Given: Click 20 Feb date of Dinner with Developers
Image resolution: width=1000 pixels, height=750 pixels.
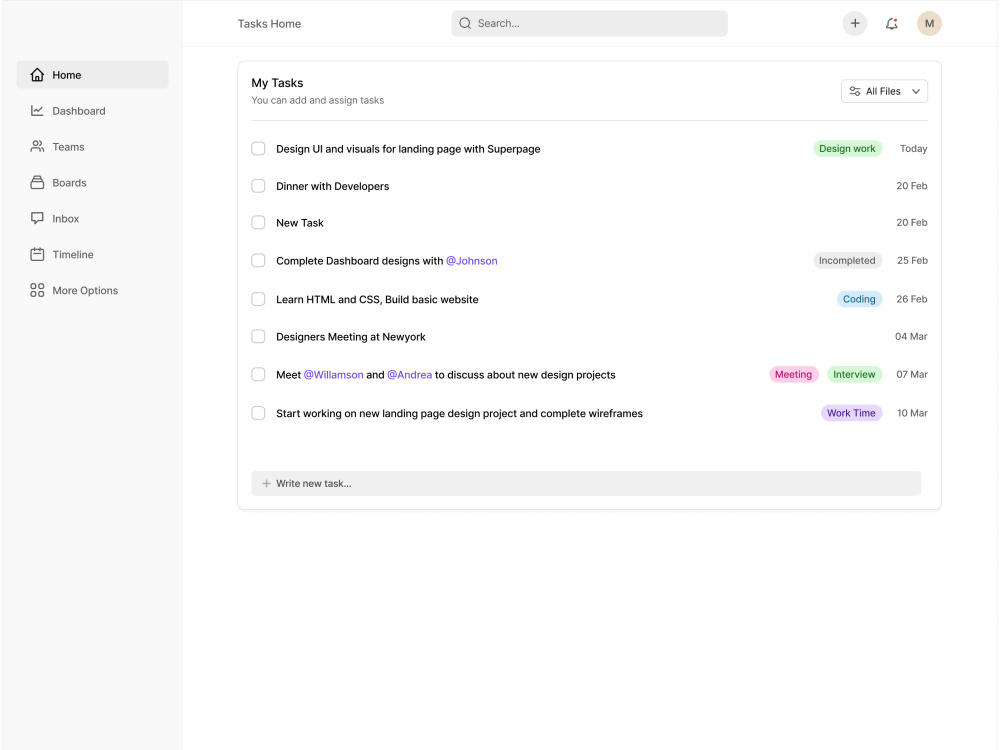Looking at the screenshot, I should [911, 186].
